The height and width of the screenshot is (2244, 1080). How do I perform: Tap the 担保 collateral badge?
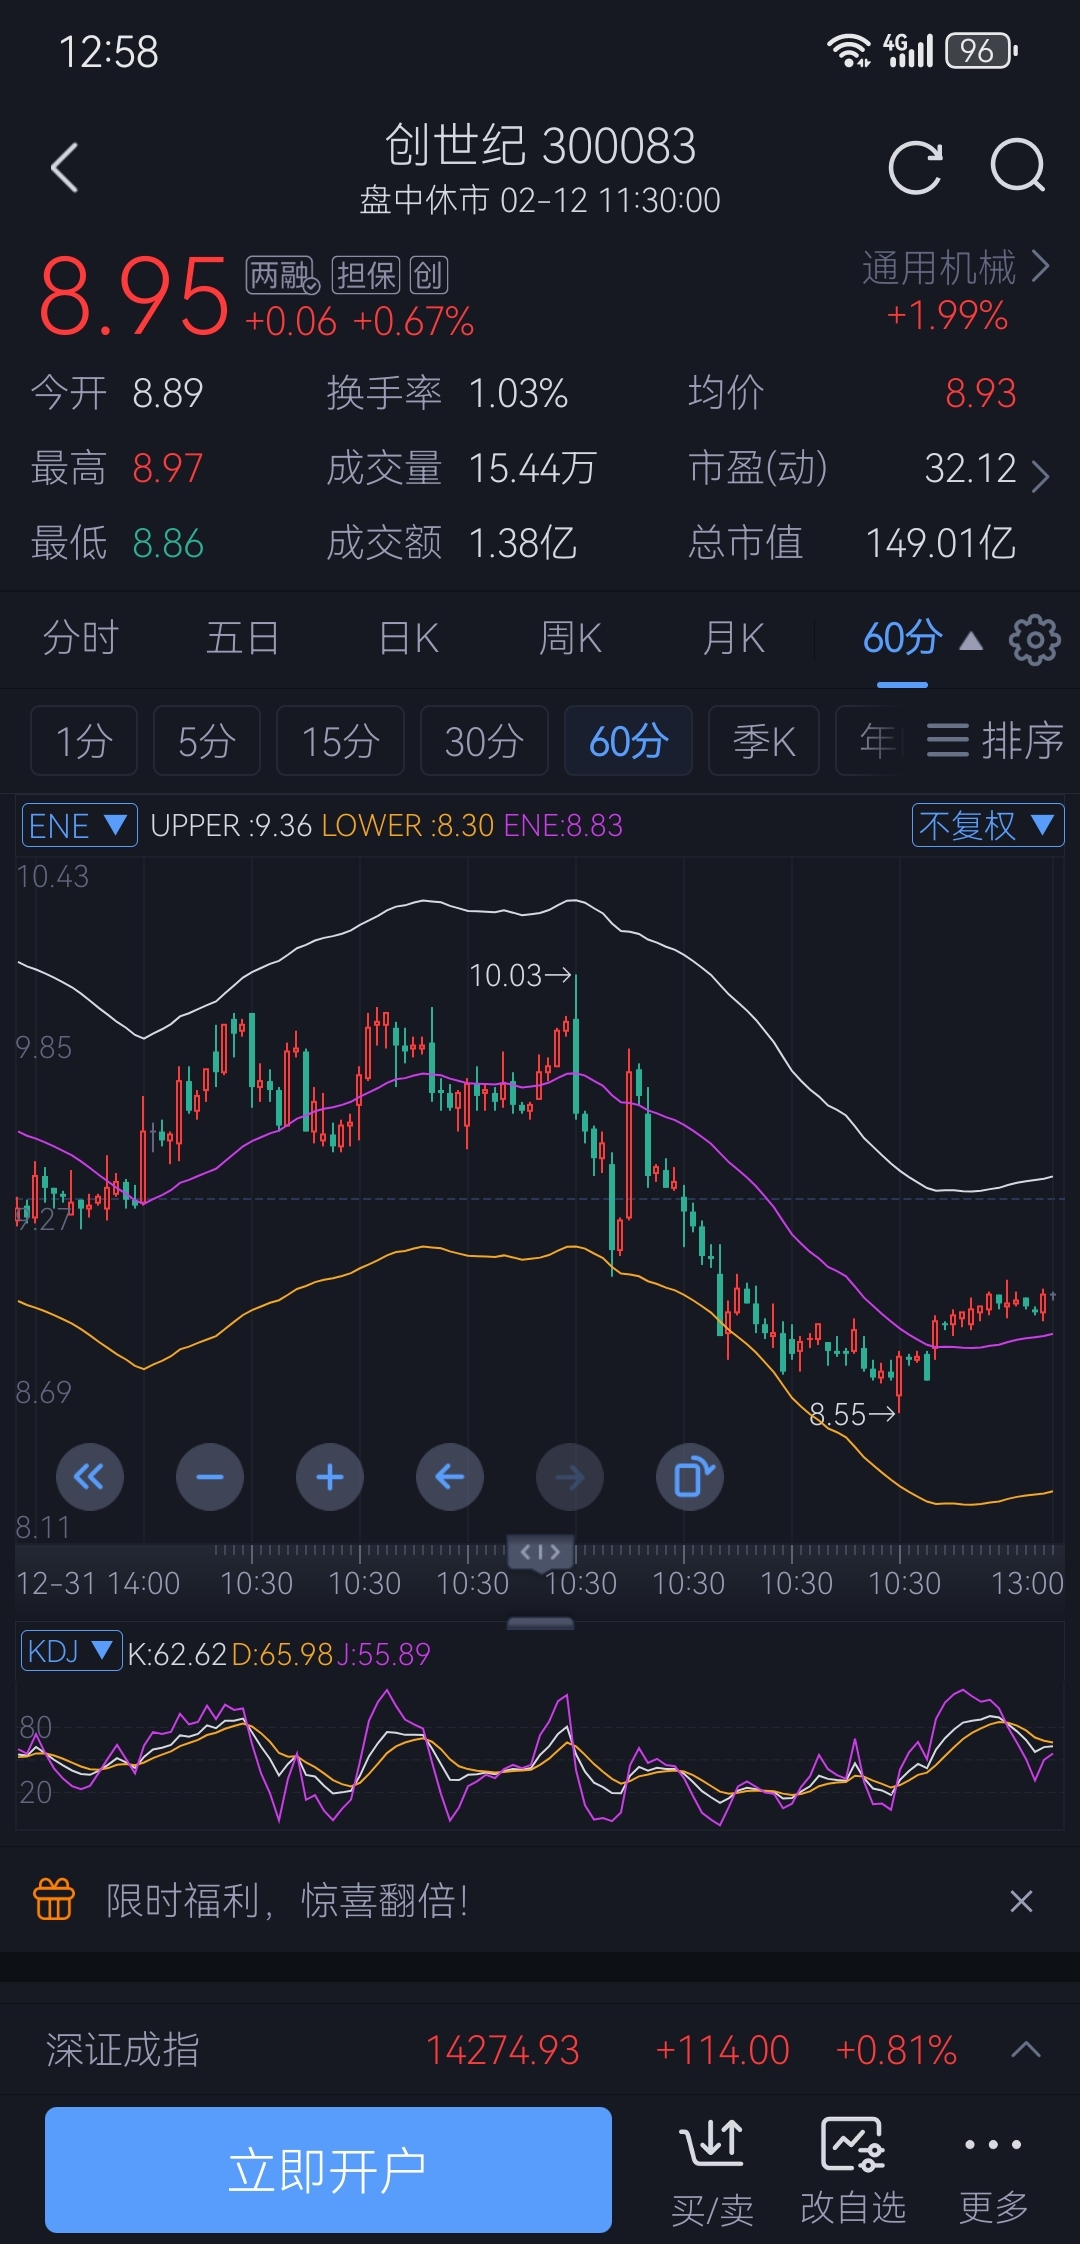366,275
